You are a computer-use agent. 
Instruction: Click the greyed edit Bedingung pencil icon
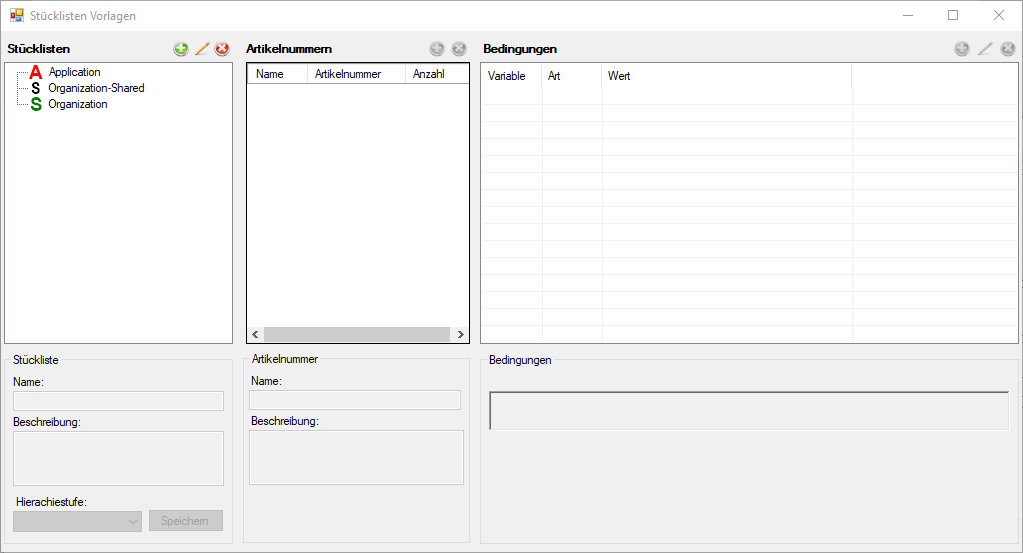click(985, 49)
